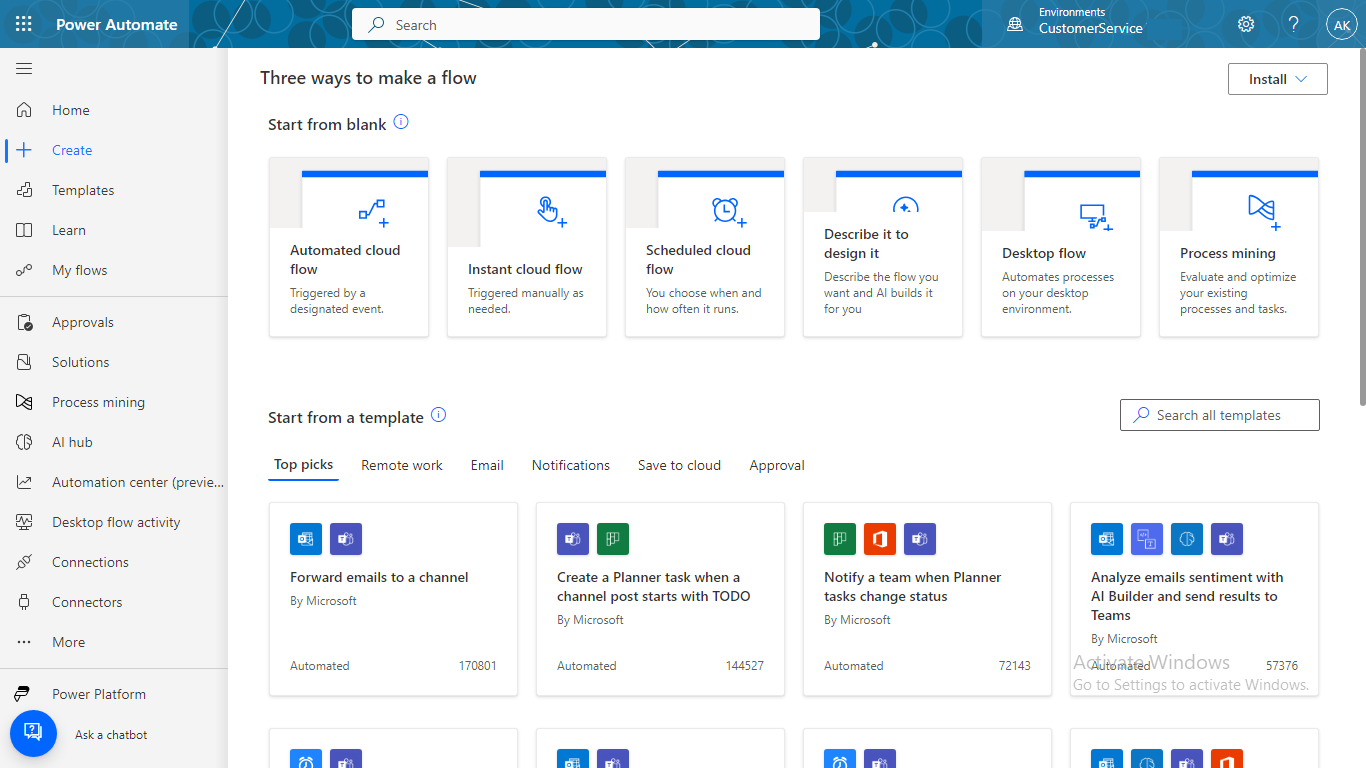Select the Automated cloud flow card
1366x768 pixels.
click(348, 247)
